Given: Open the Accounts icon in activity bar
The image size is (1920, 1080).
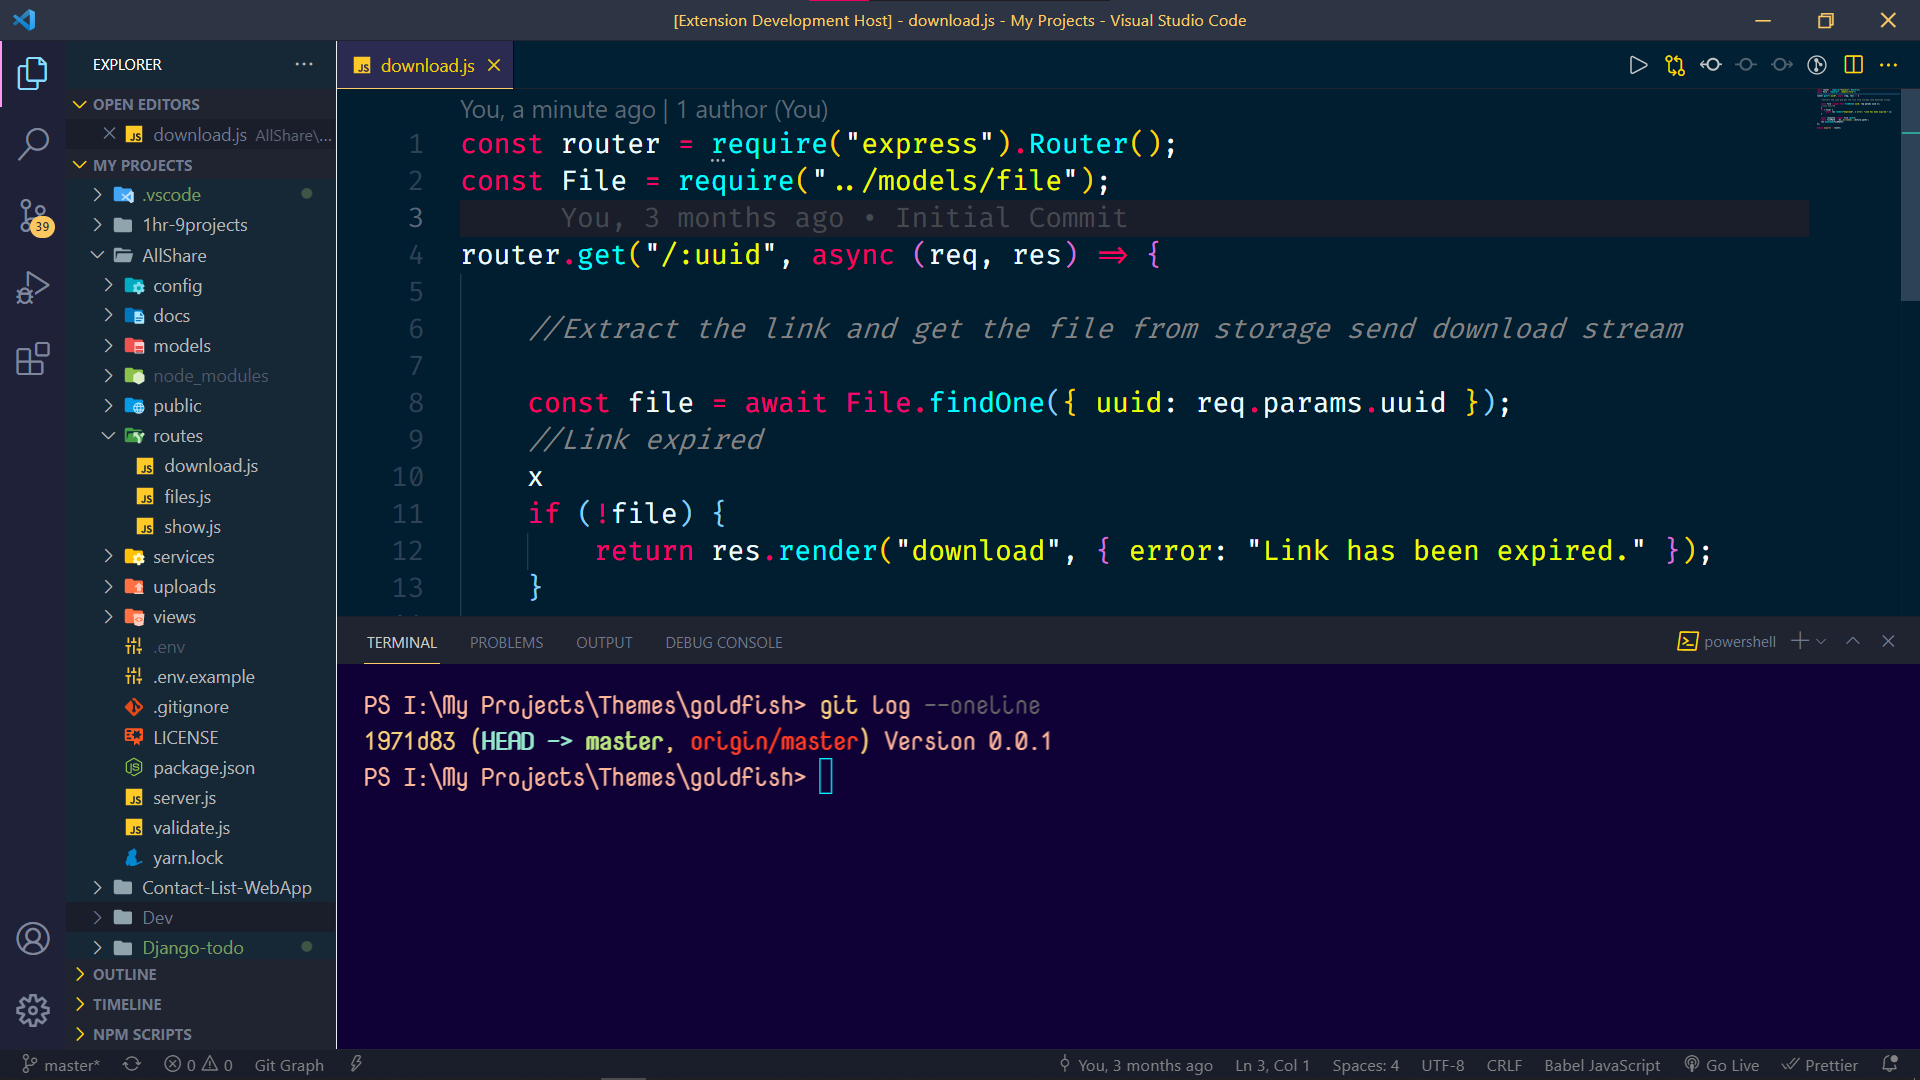Looking at the screenshot, I should (x=33, y=939).
